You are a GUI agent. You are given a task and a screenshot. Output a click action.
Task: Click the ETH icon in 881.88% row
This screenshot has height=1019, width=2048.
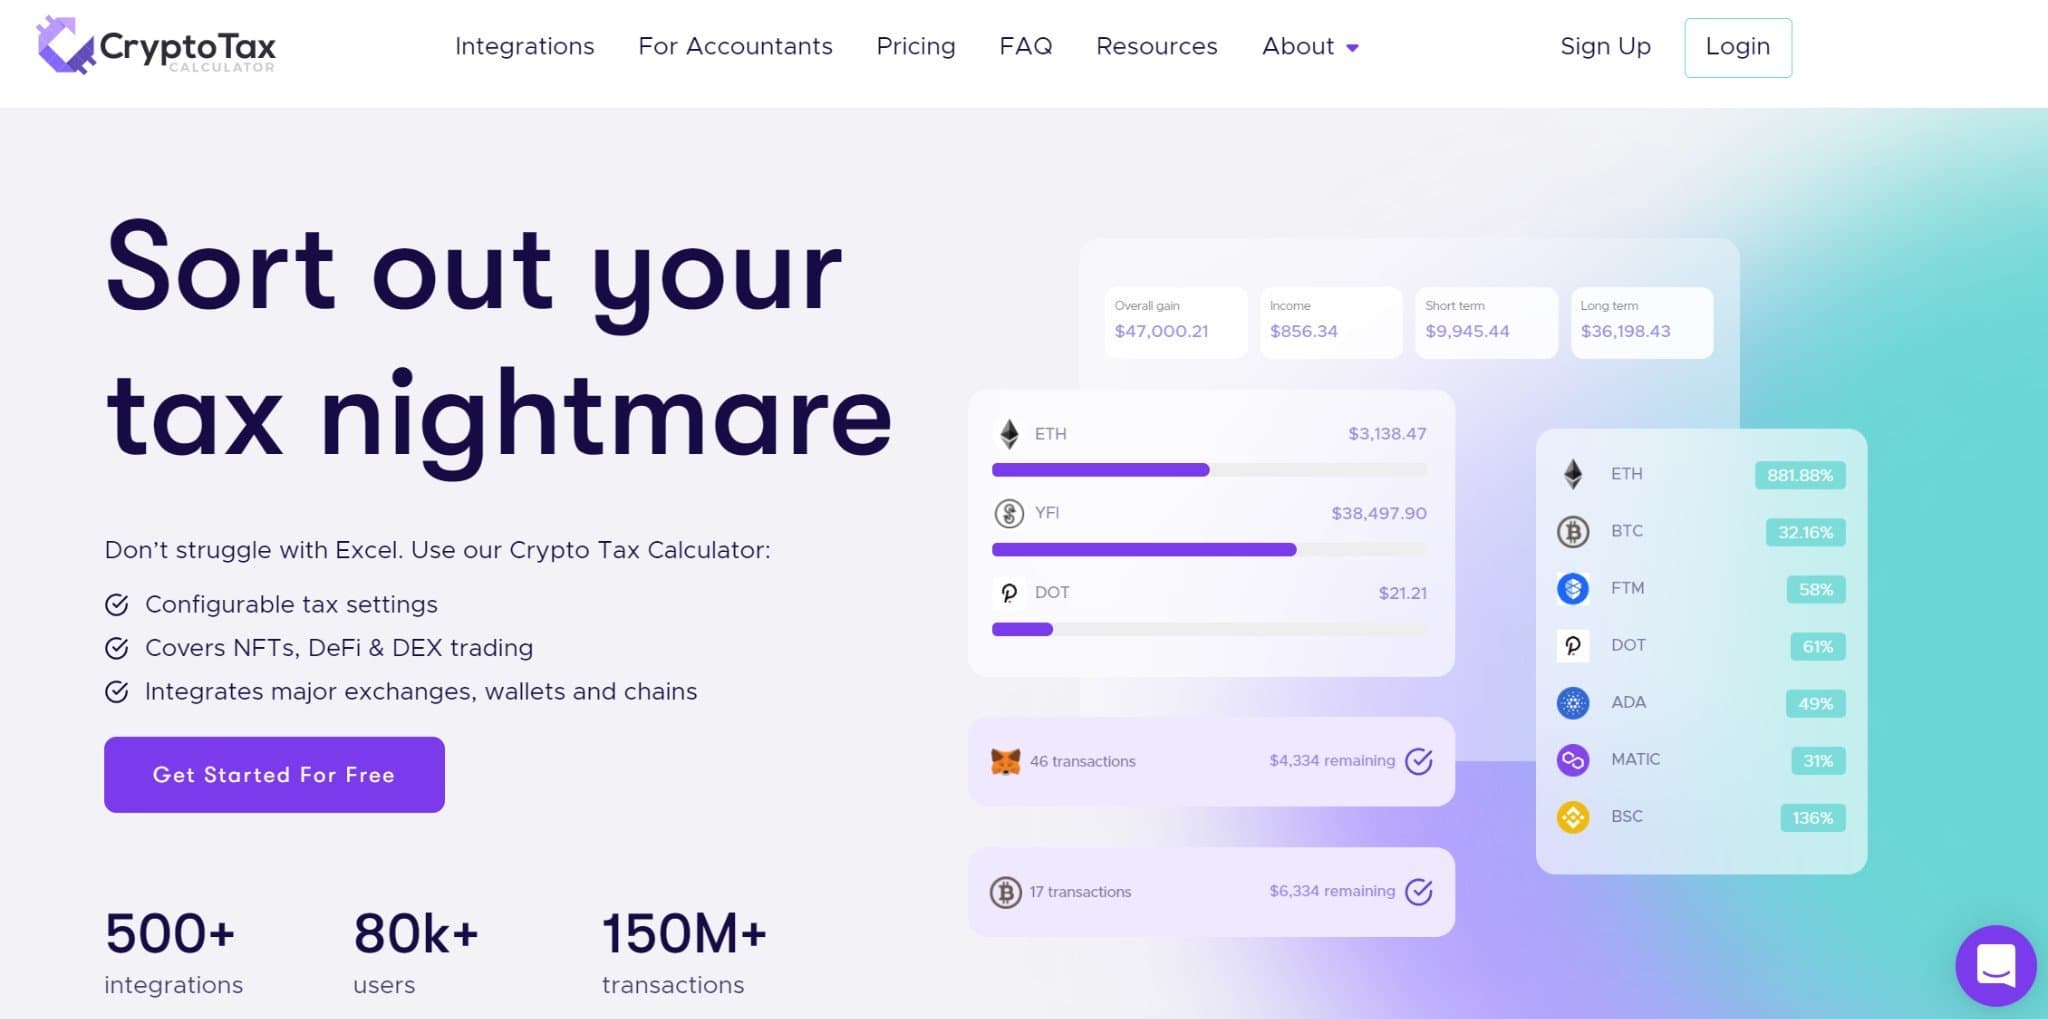pyautogui.click(x=1573, y=474)
